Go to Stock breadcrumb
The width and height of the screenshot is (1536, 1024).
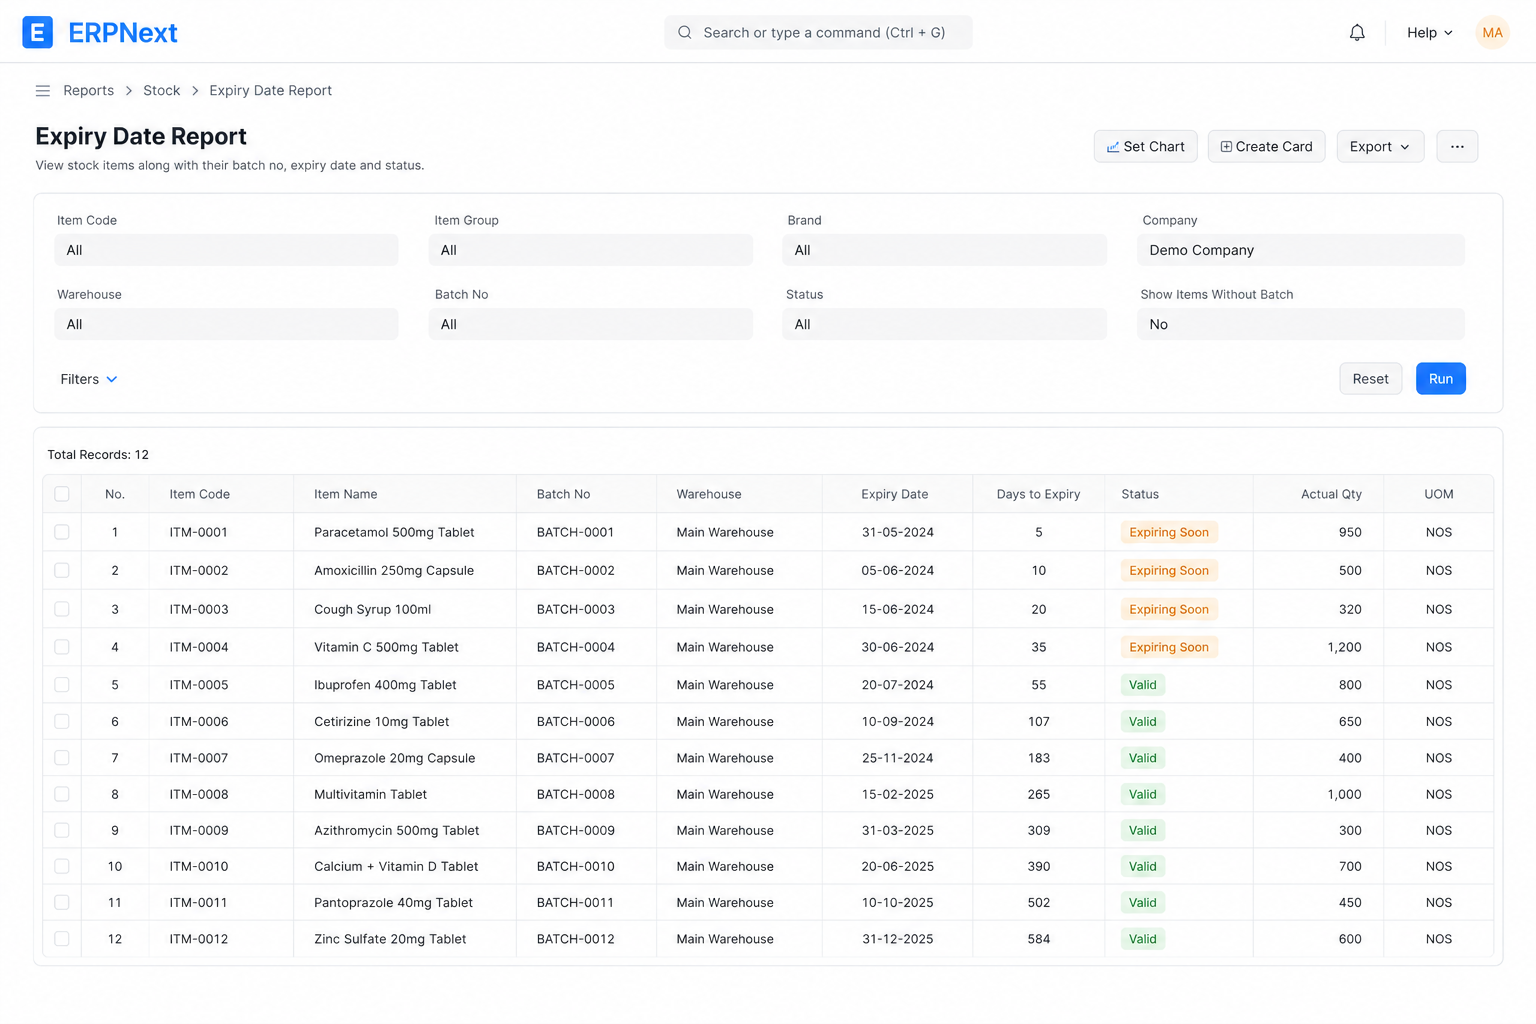161,91
